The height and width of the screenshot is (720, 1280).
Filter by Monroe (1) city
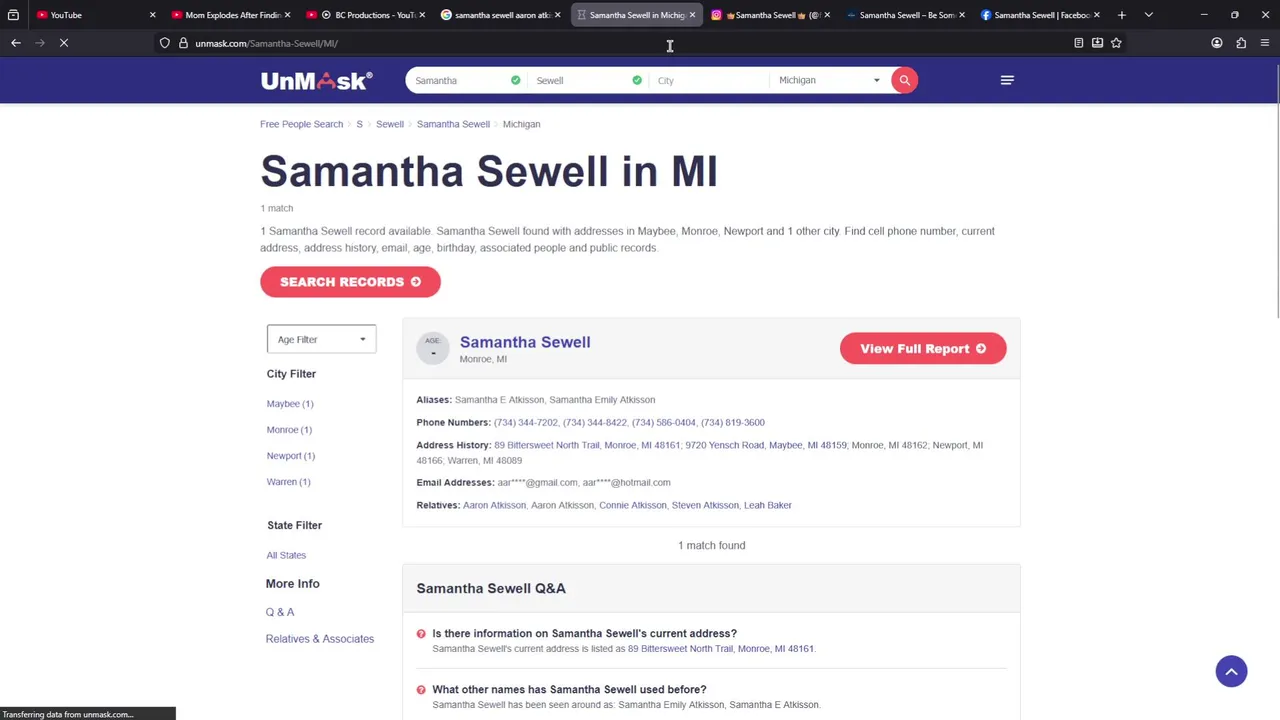[289, 429]
